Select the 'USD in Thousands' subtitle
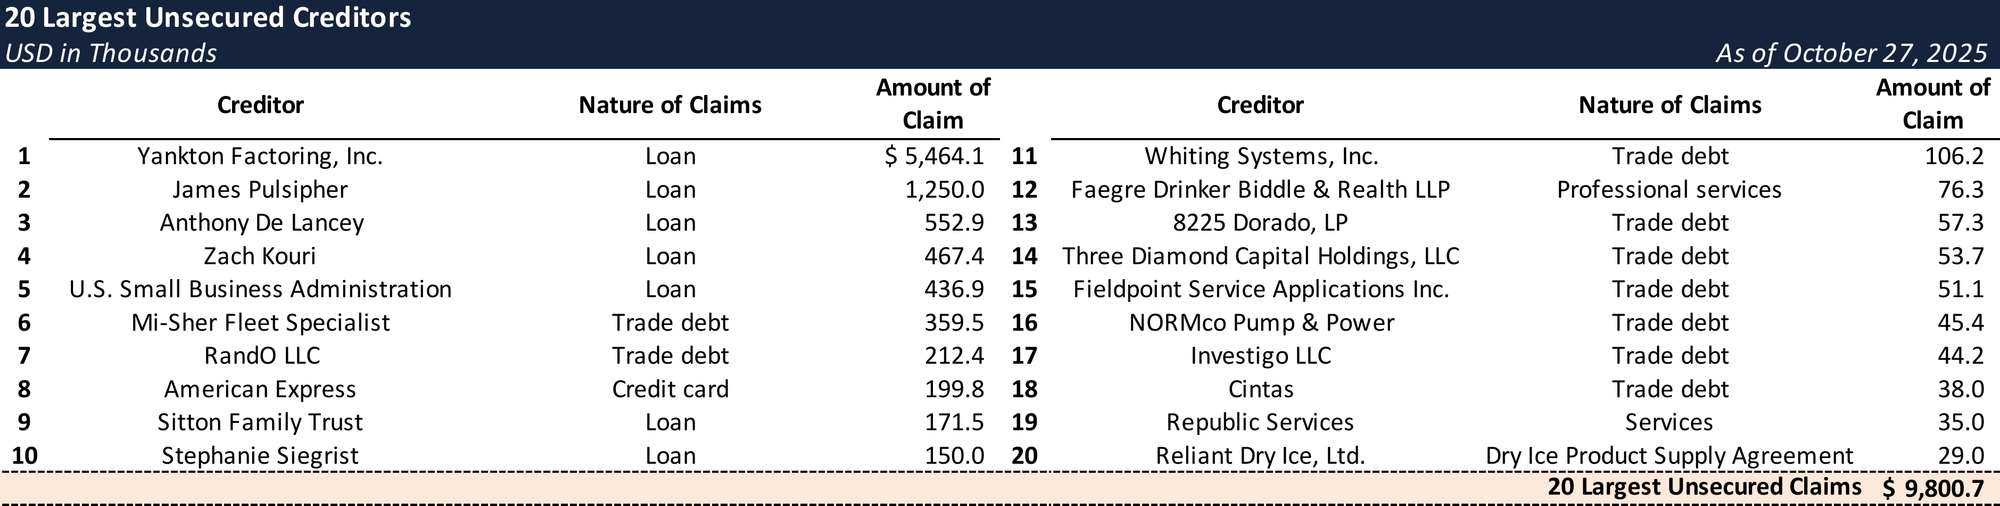 111,53
